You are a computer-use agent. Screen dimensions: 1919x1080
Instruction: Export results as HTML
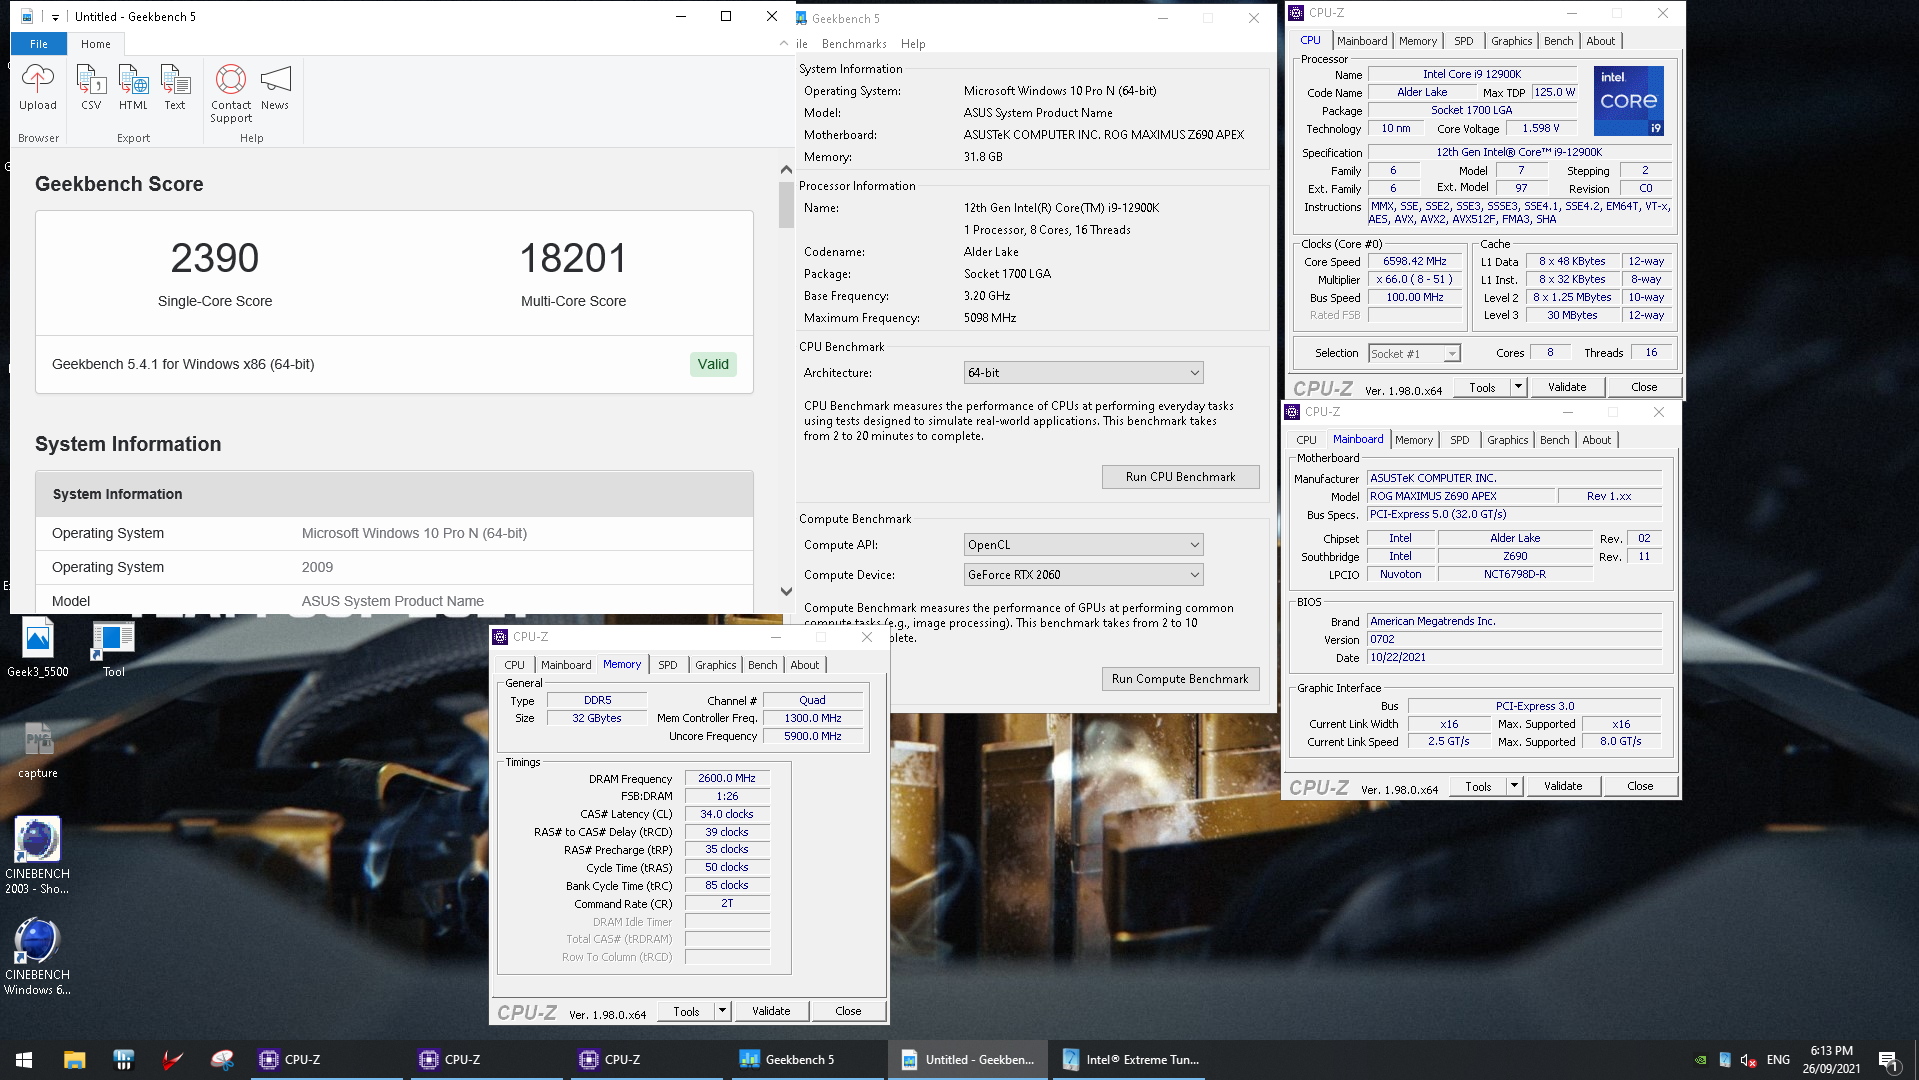coord(133,88)
